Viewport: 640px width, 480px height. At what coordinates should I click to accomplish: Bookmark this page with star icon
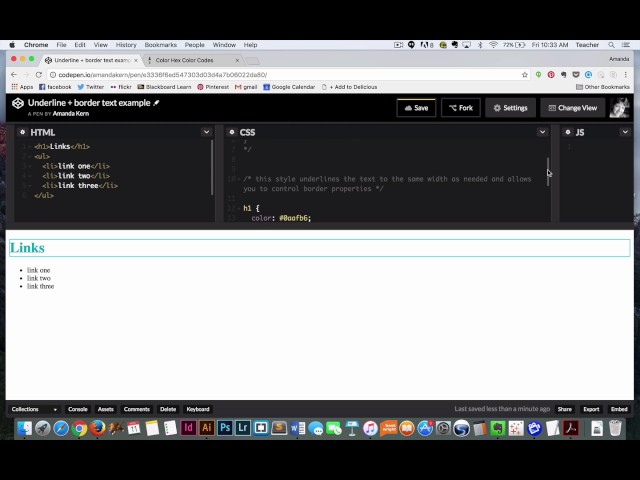524,75
